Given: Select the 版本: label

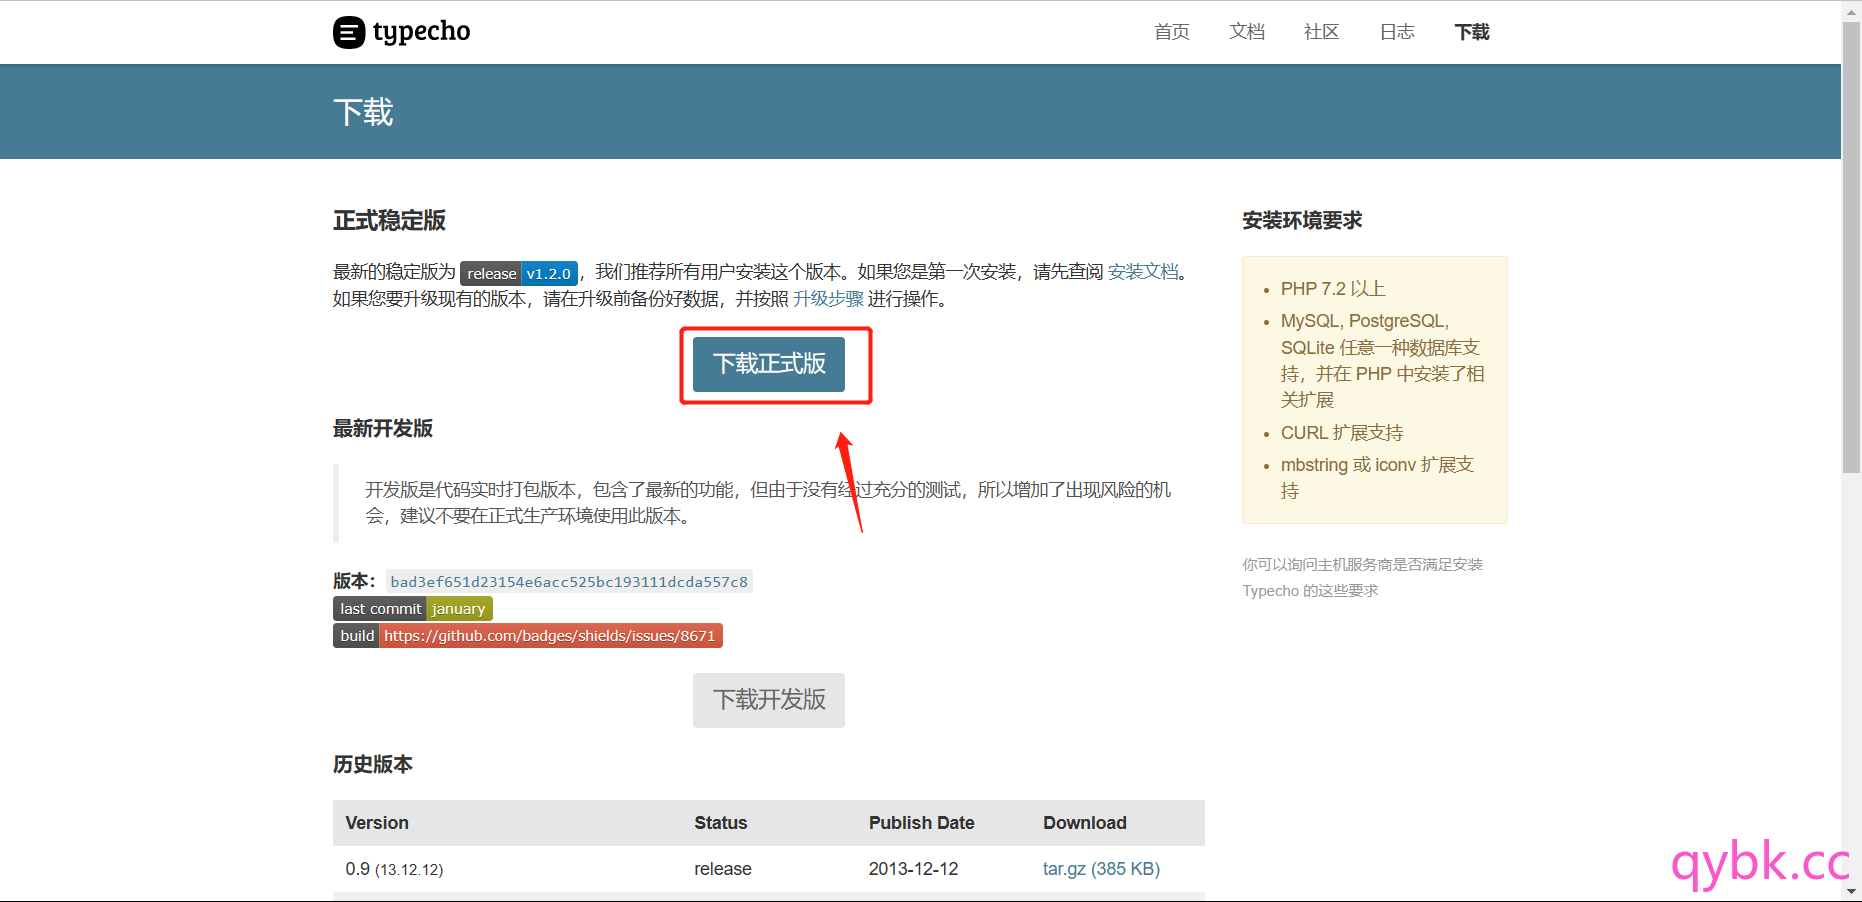Looking at the screenshot, I should point(354,582).
